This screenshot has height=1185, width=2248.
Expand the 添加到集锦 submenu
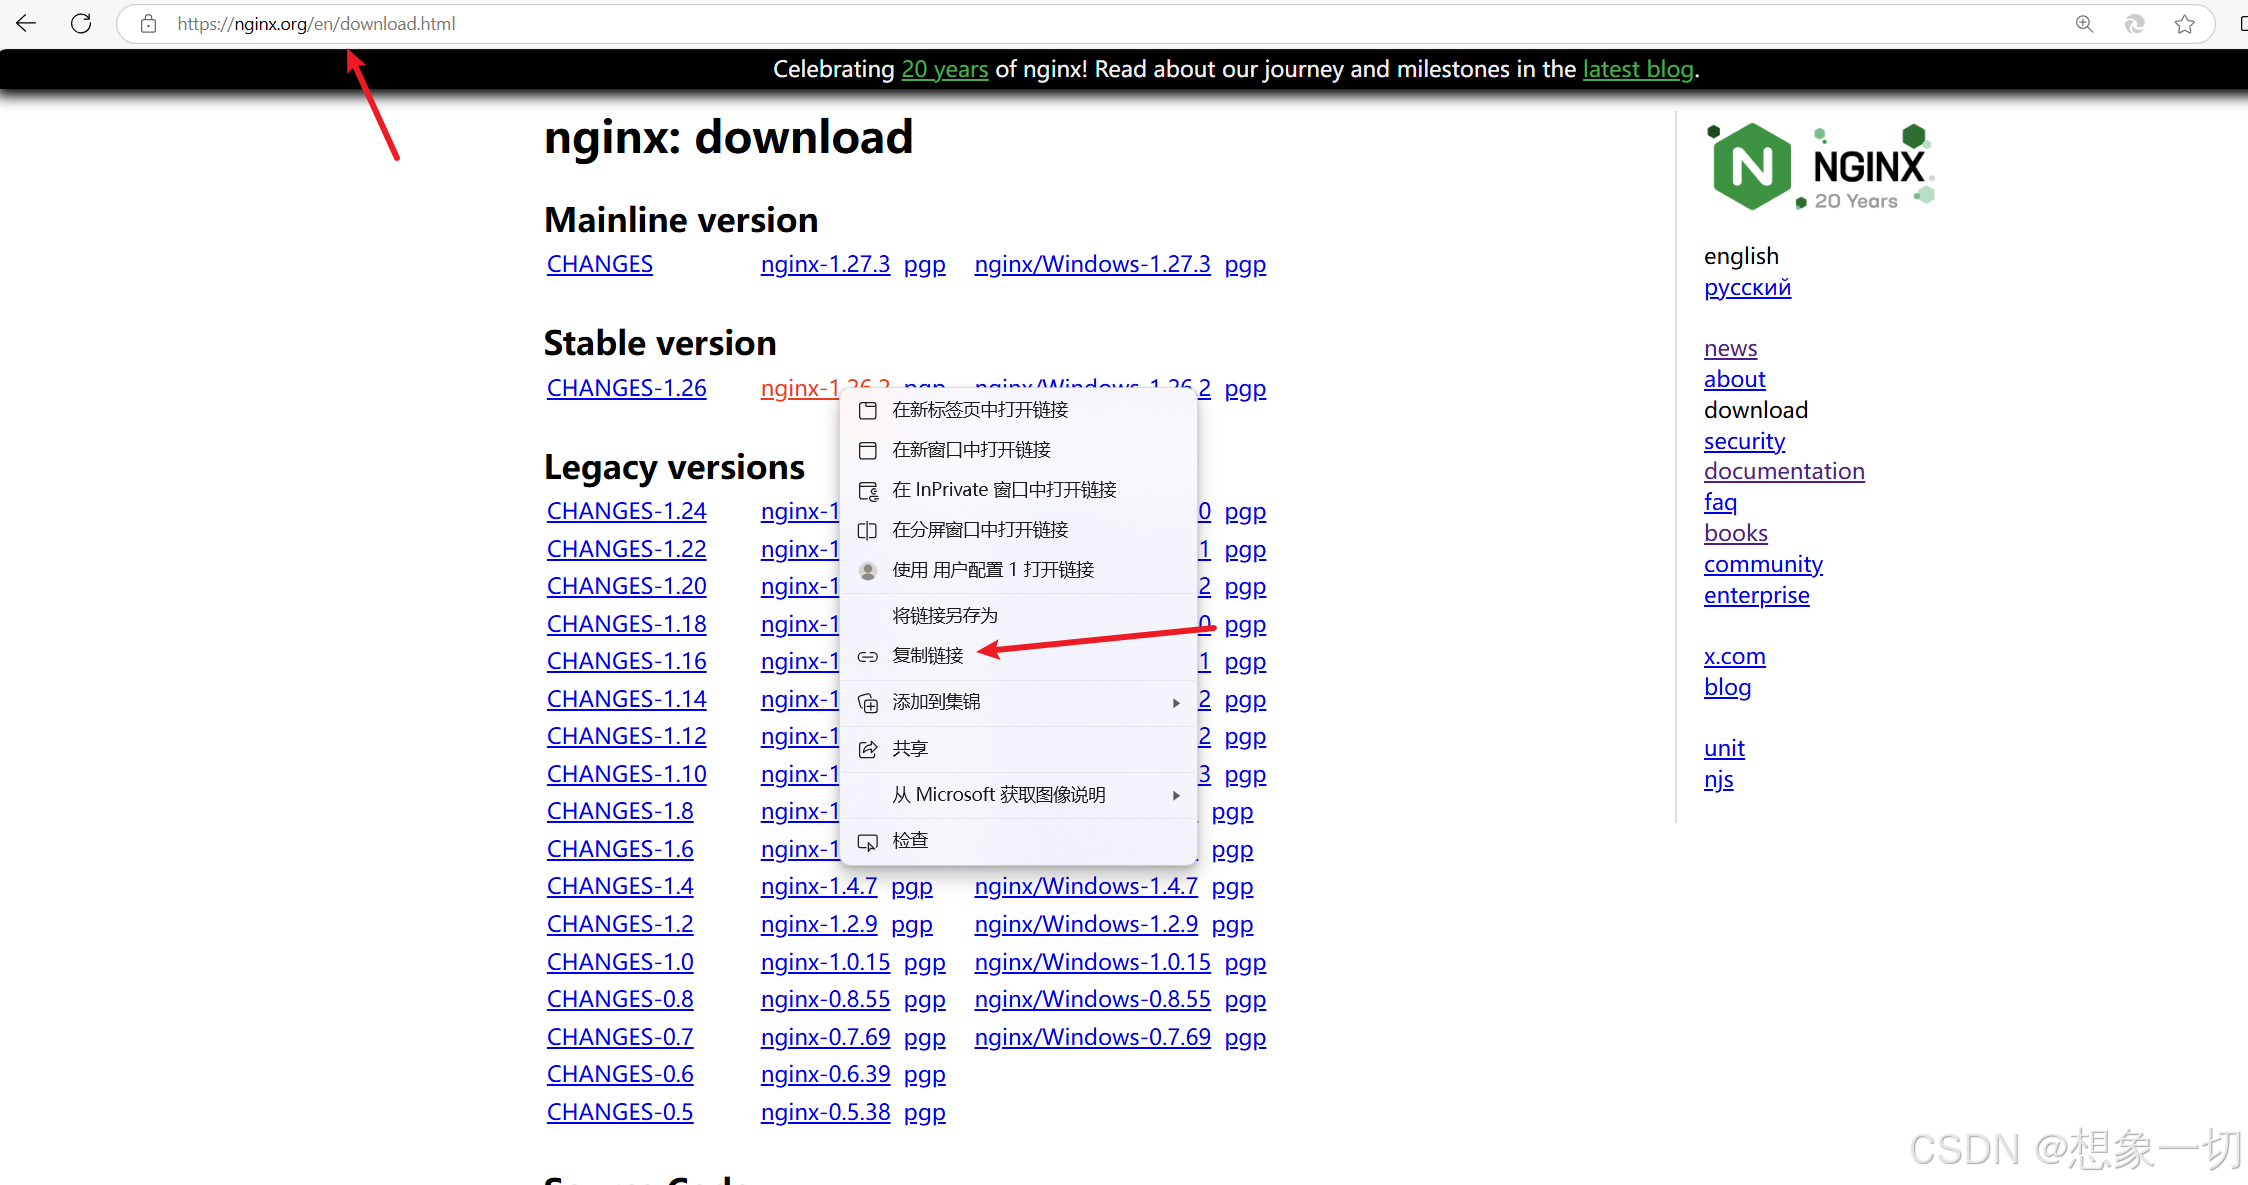(936, 701)
